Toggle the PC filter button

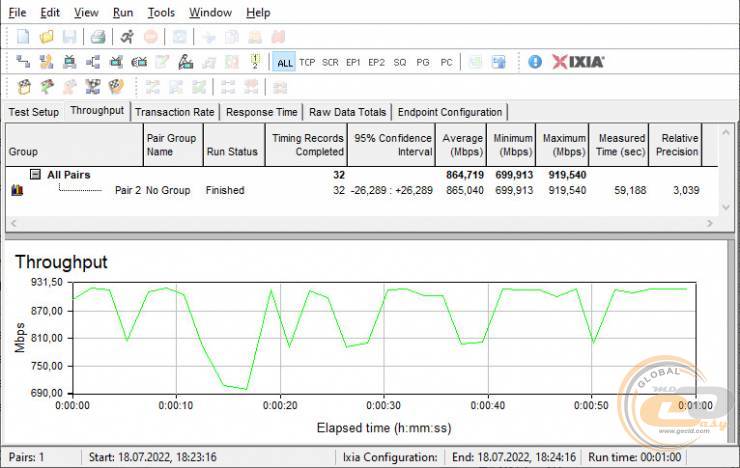[446, 62]
